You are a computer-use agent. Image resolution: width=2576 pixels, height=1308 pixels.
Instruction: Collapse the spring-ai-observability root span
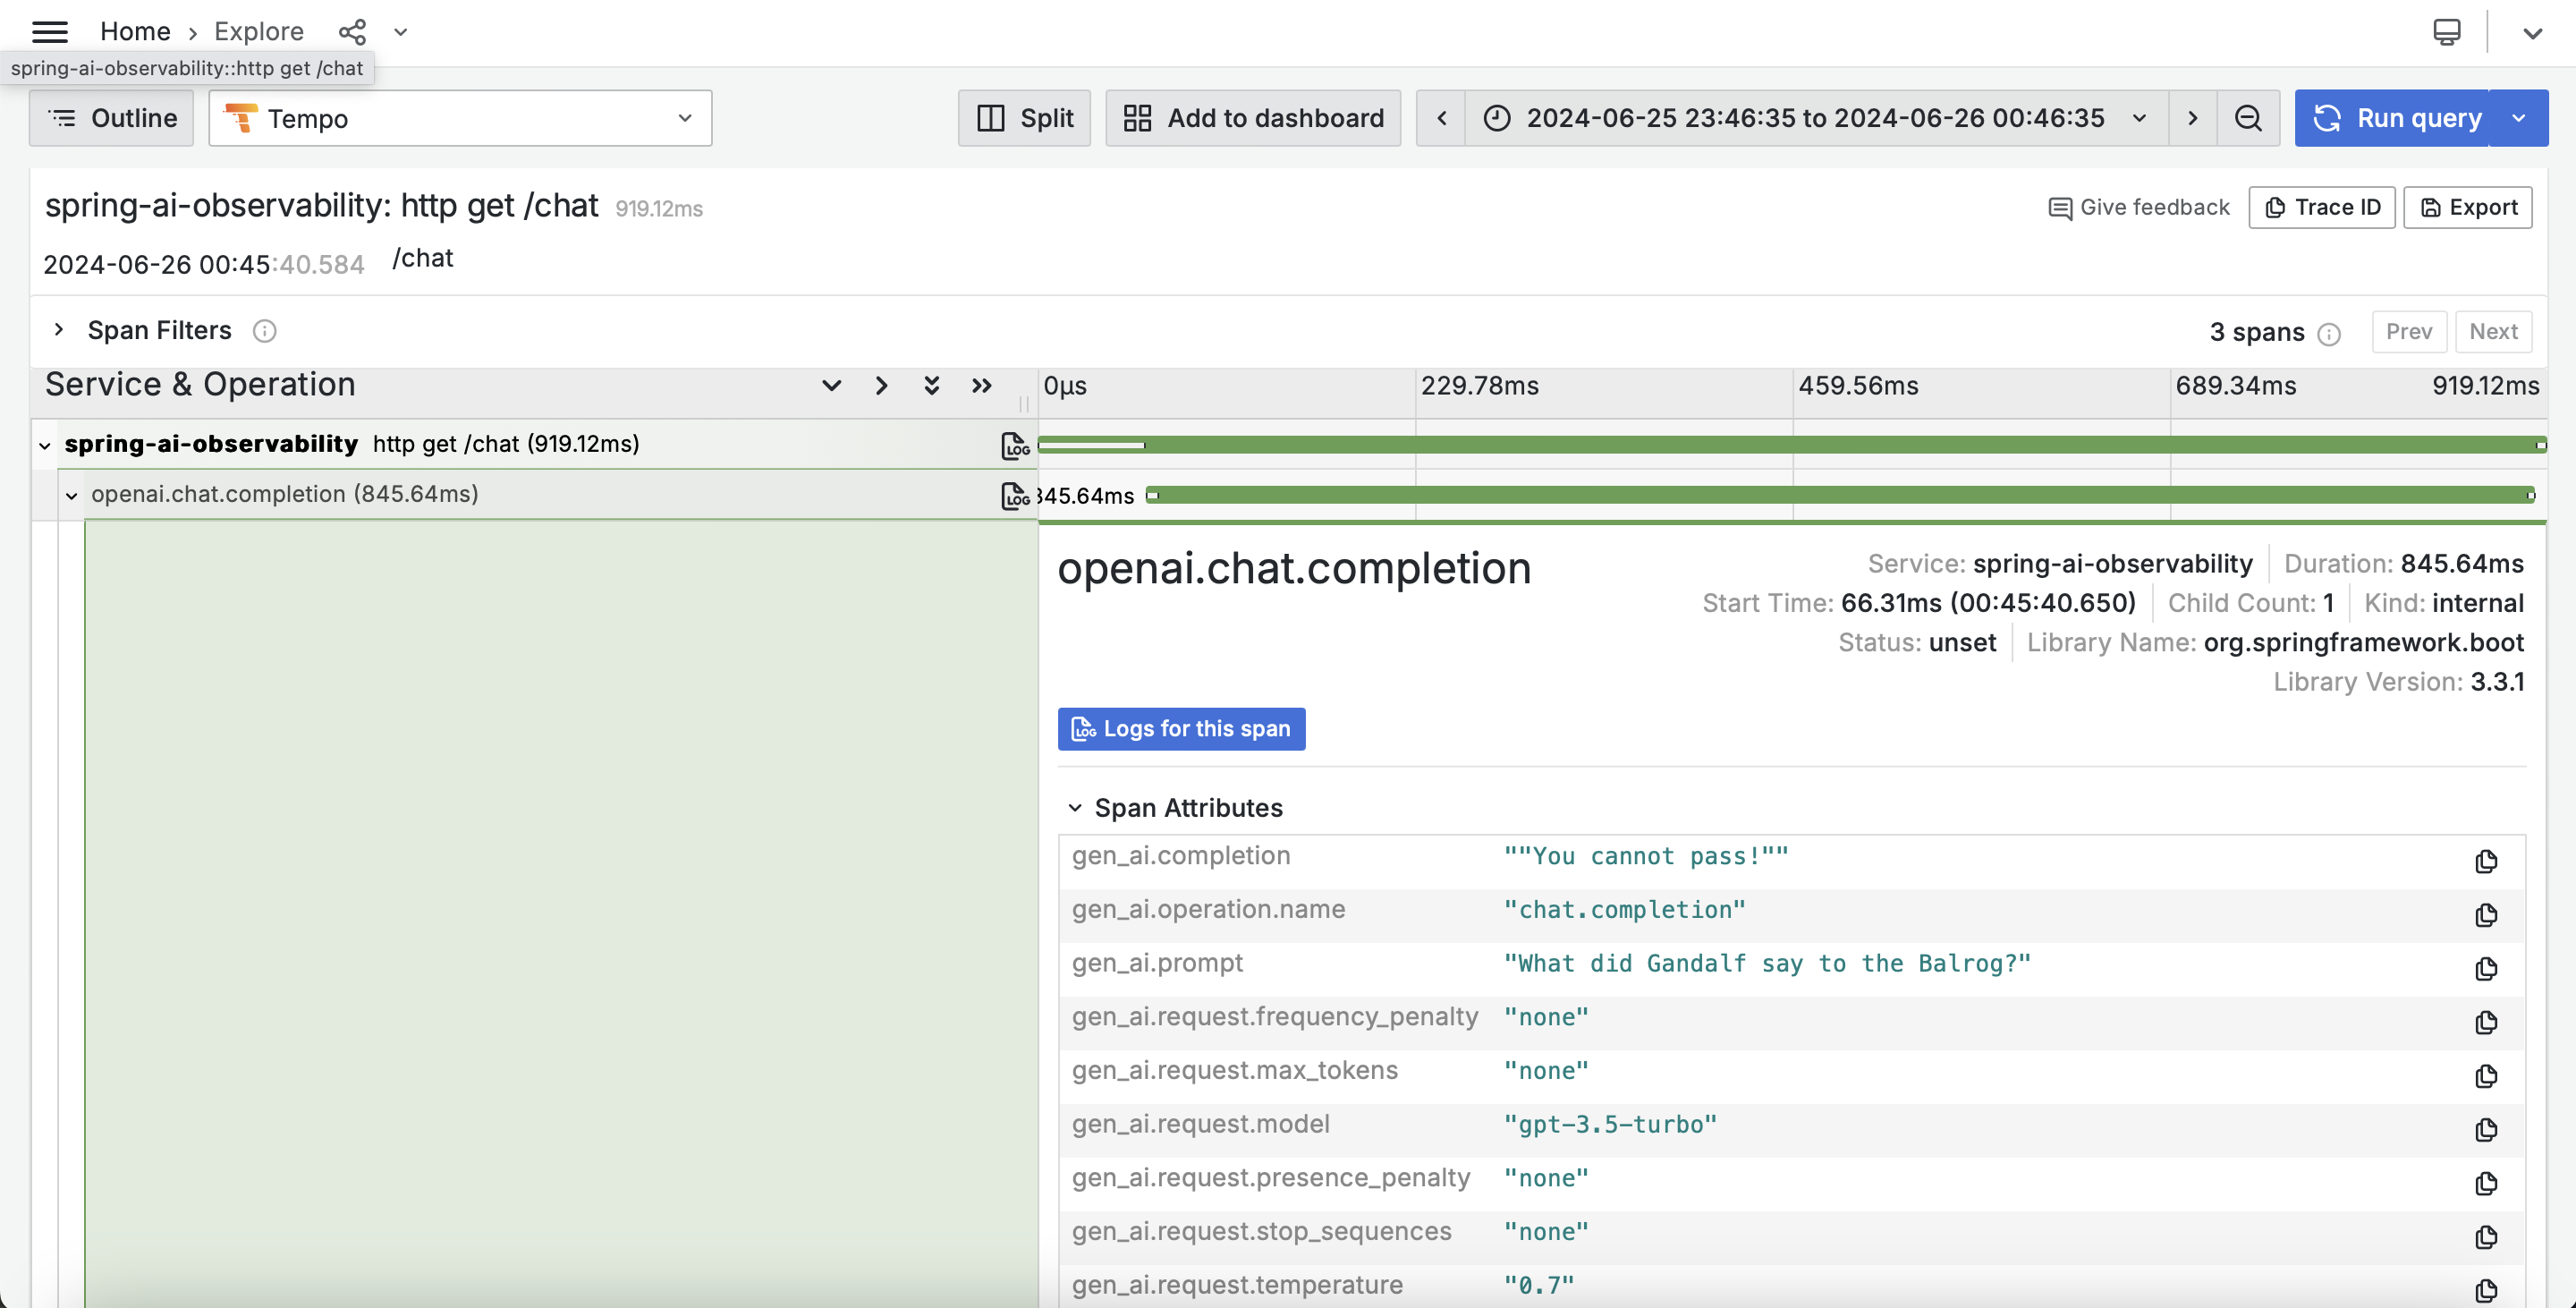pyautogui.click(x=45, y=445)
